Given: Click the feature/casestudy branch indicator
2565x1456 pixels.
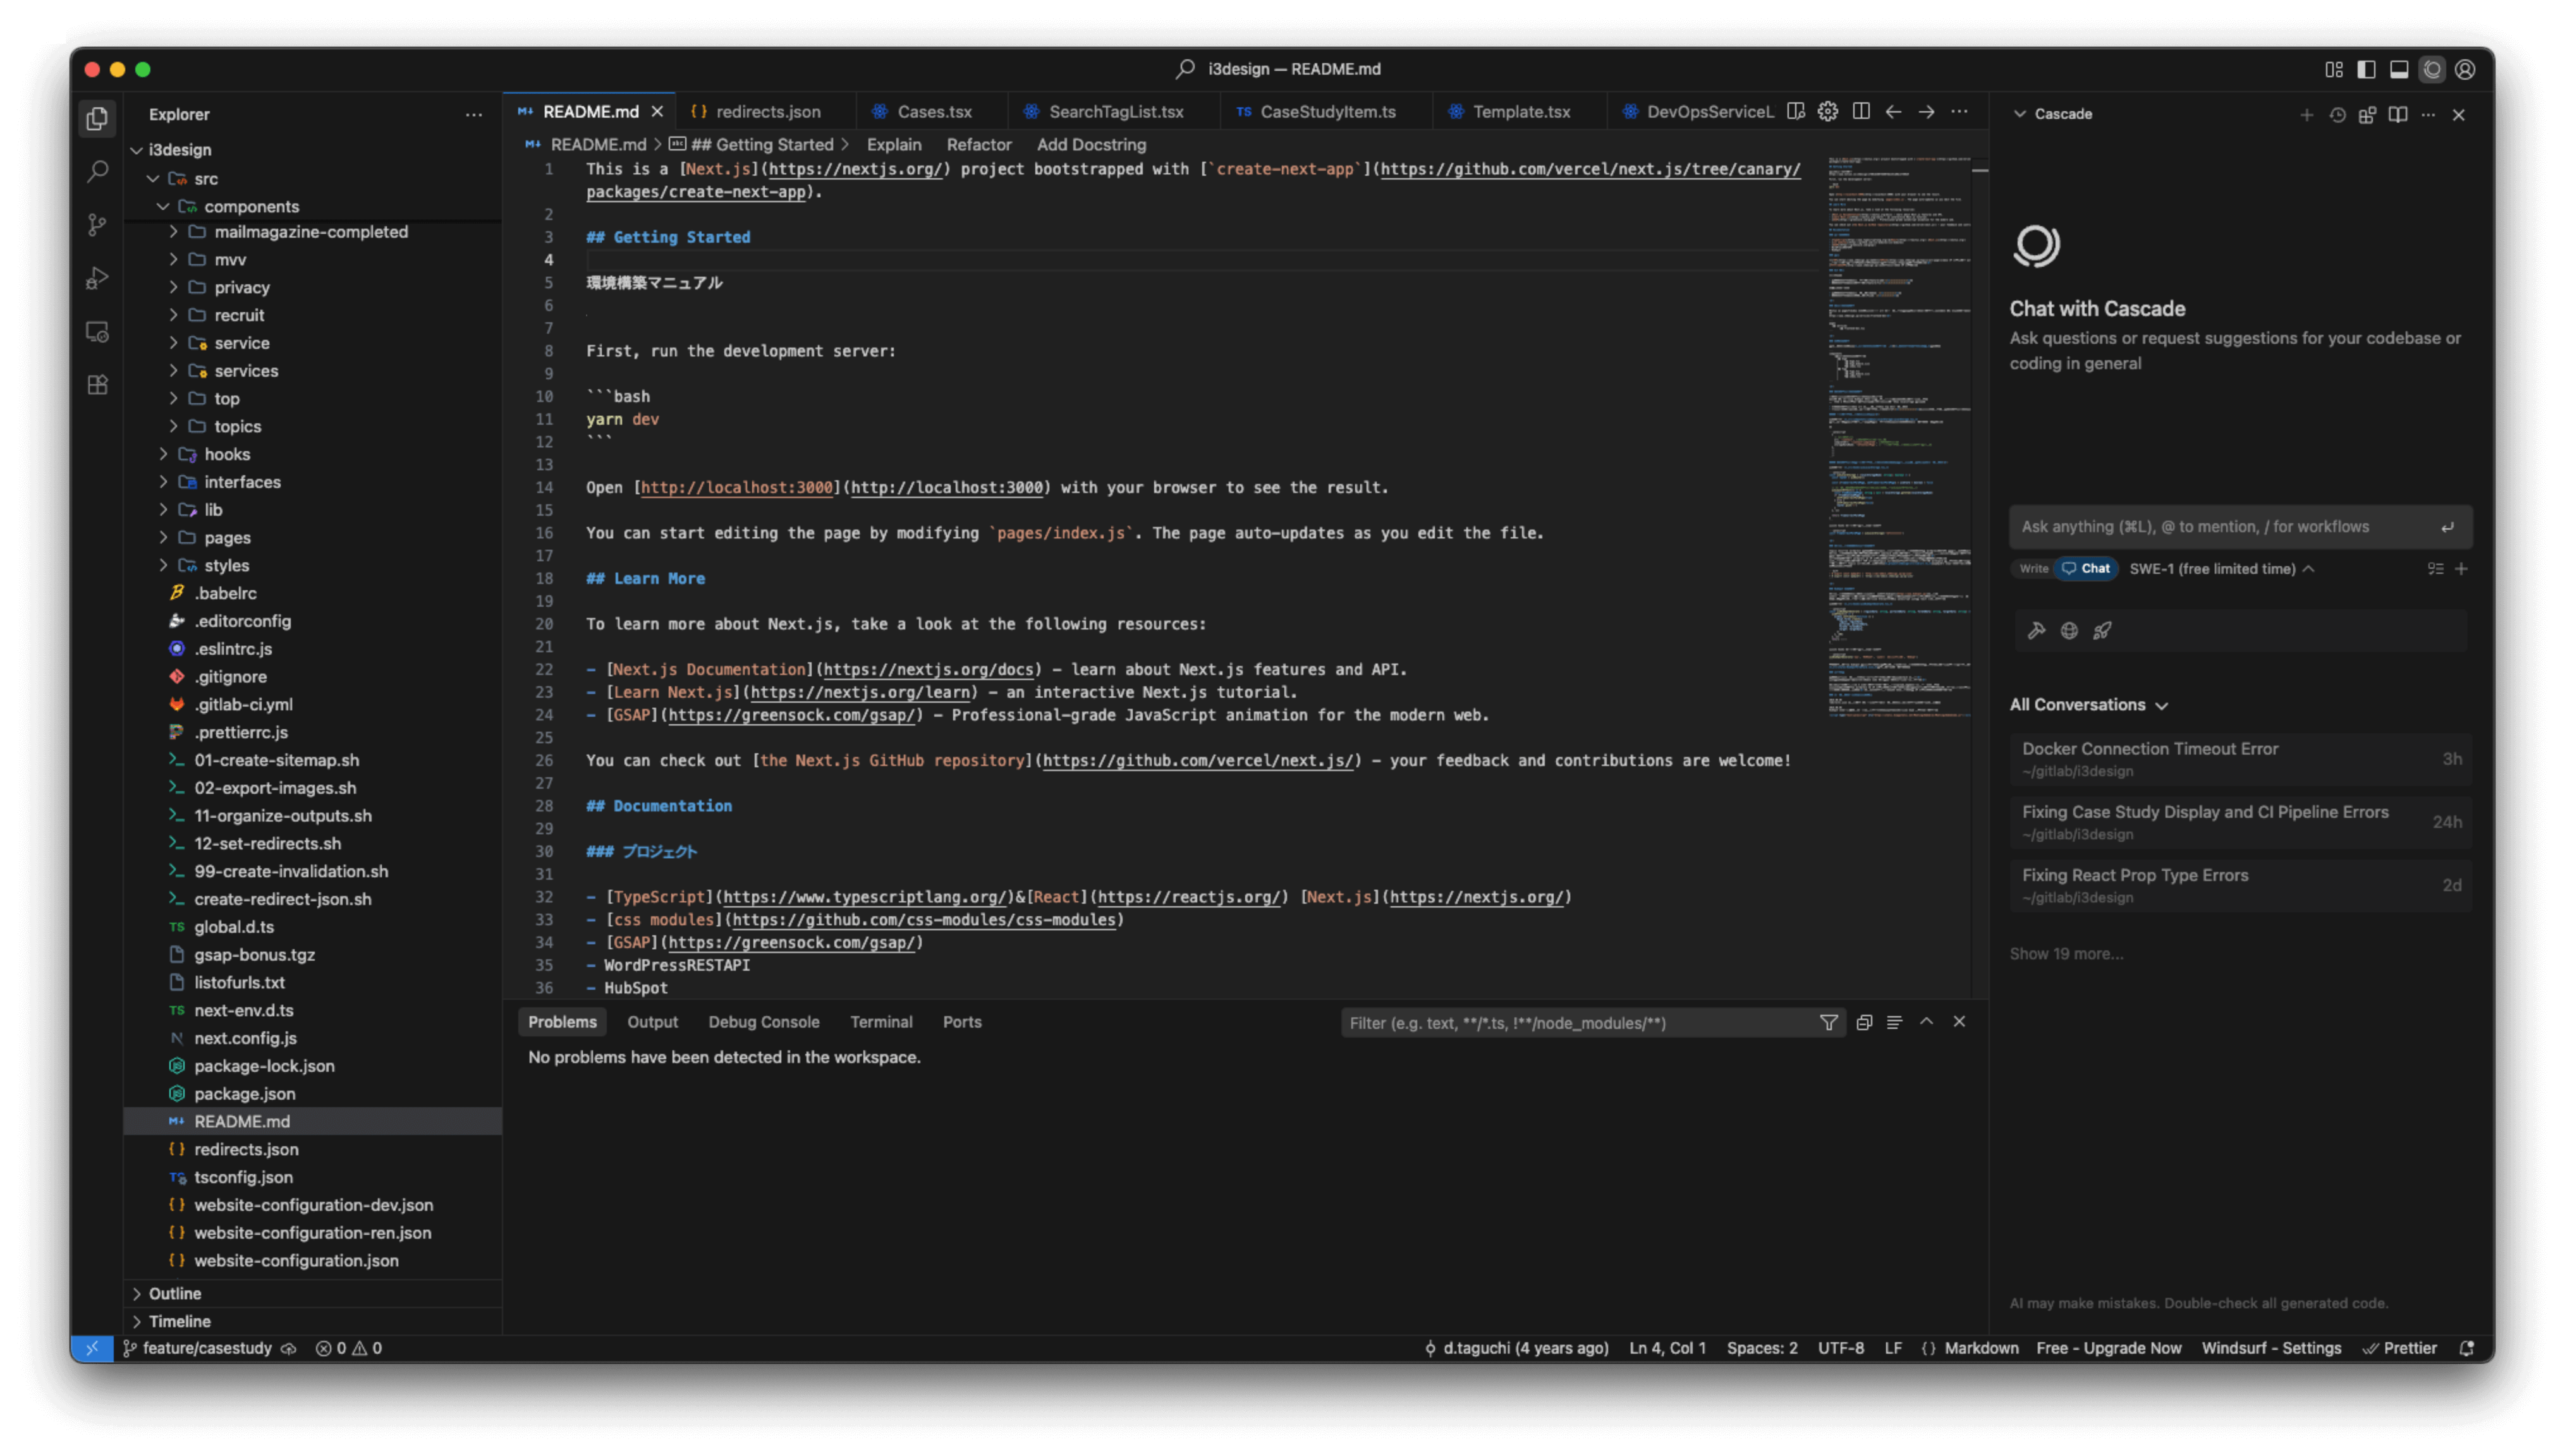Looking at the screenshot, I should [x=197, y=1348].
